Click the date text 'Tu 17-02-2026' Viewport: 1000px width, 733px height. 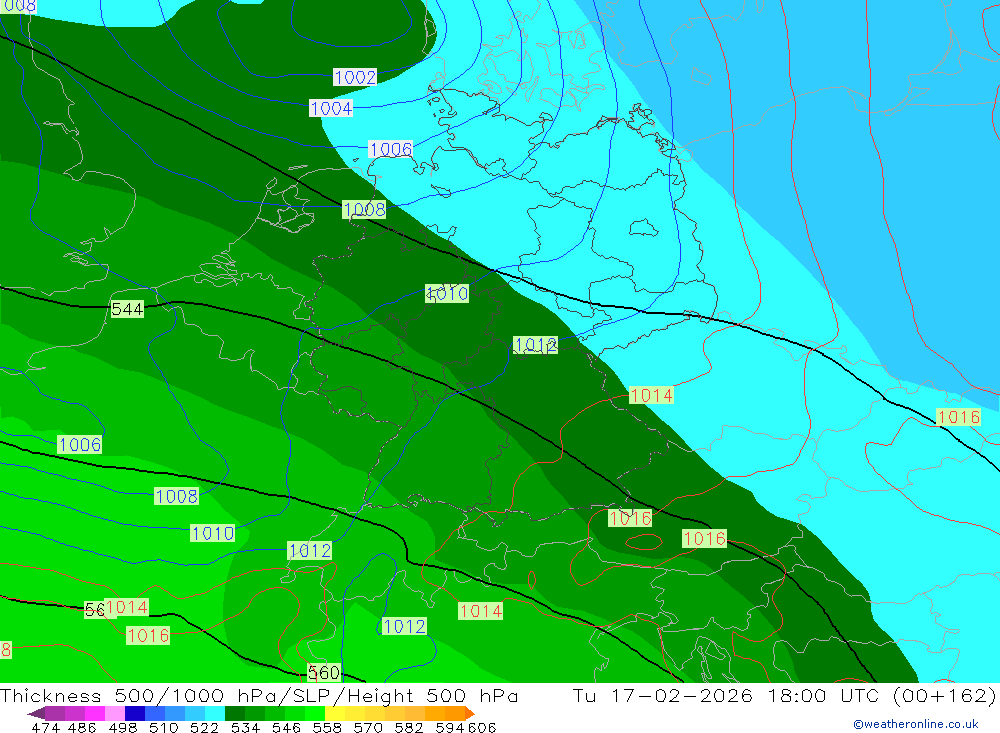(663, 695)
